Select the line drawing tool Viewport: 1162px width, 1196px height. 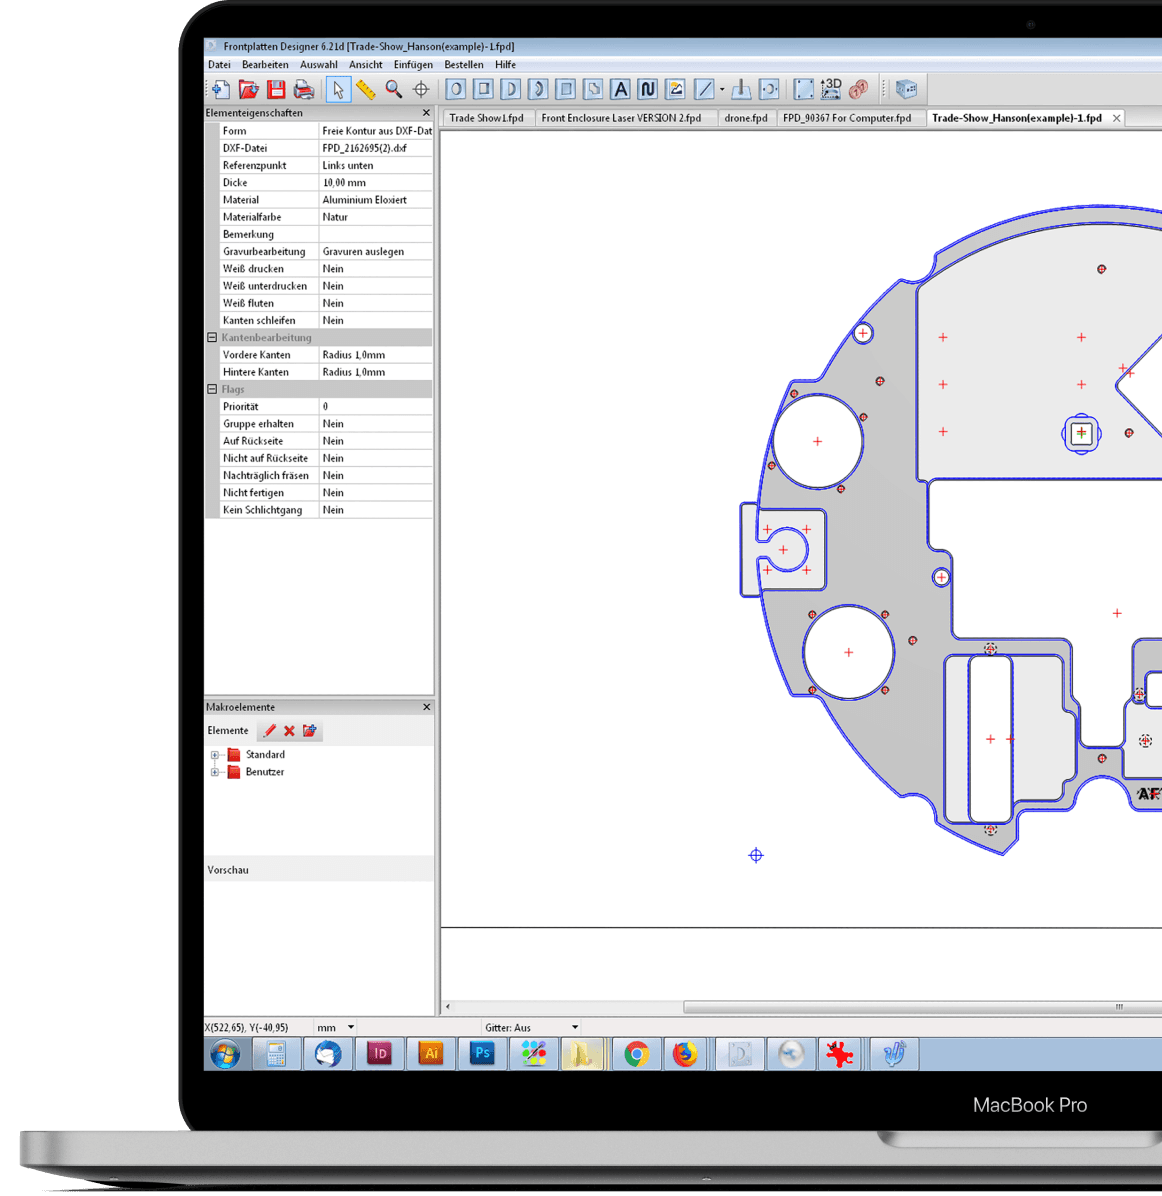703,89
